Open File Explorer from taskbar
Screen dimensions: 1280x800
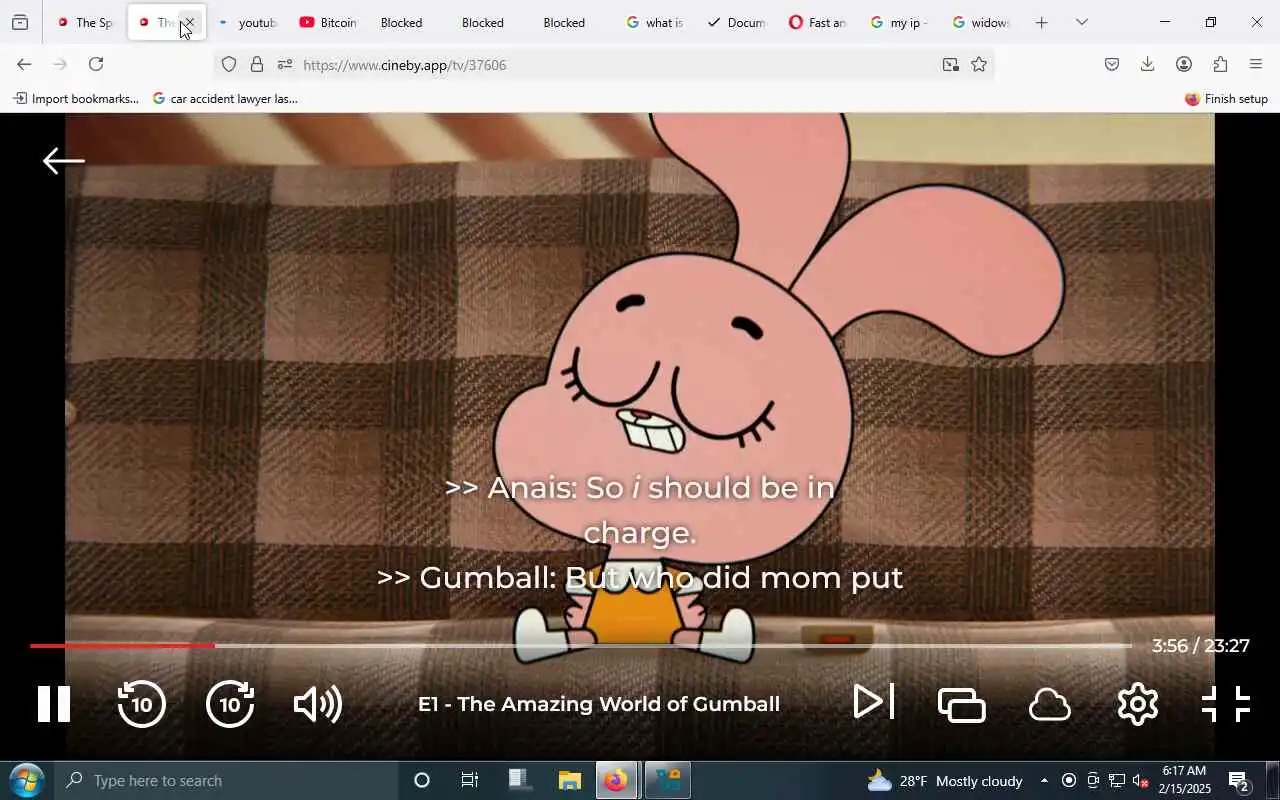(x=569, y=781)
